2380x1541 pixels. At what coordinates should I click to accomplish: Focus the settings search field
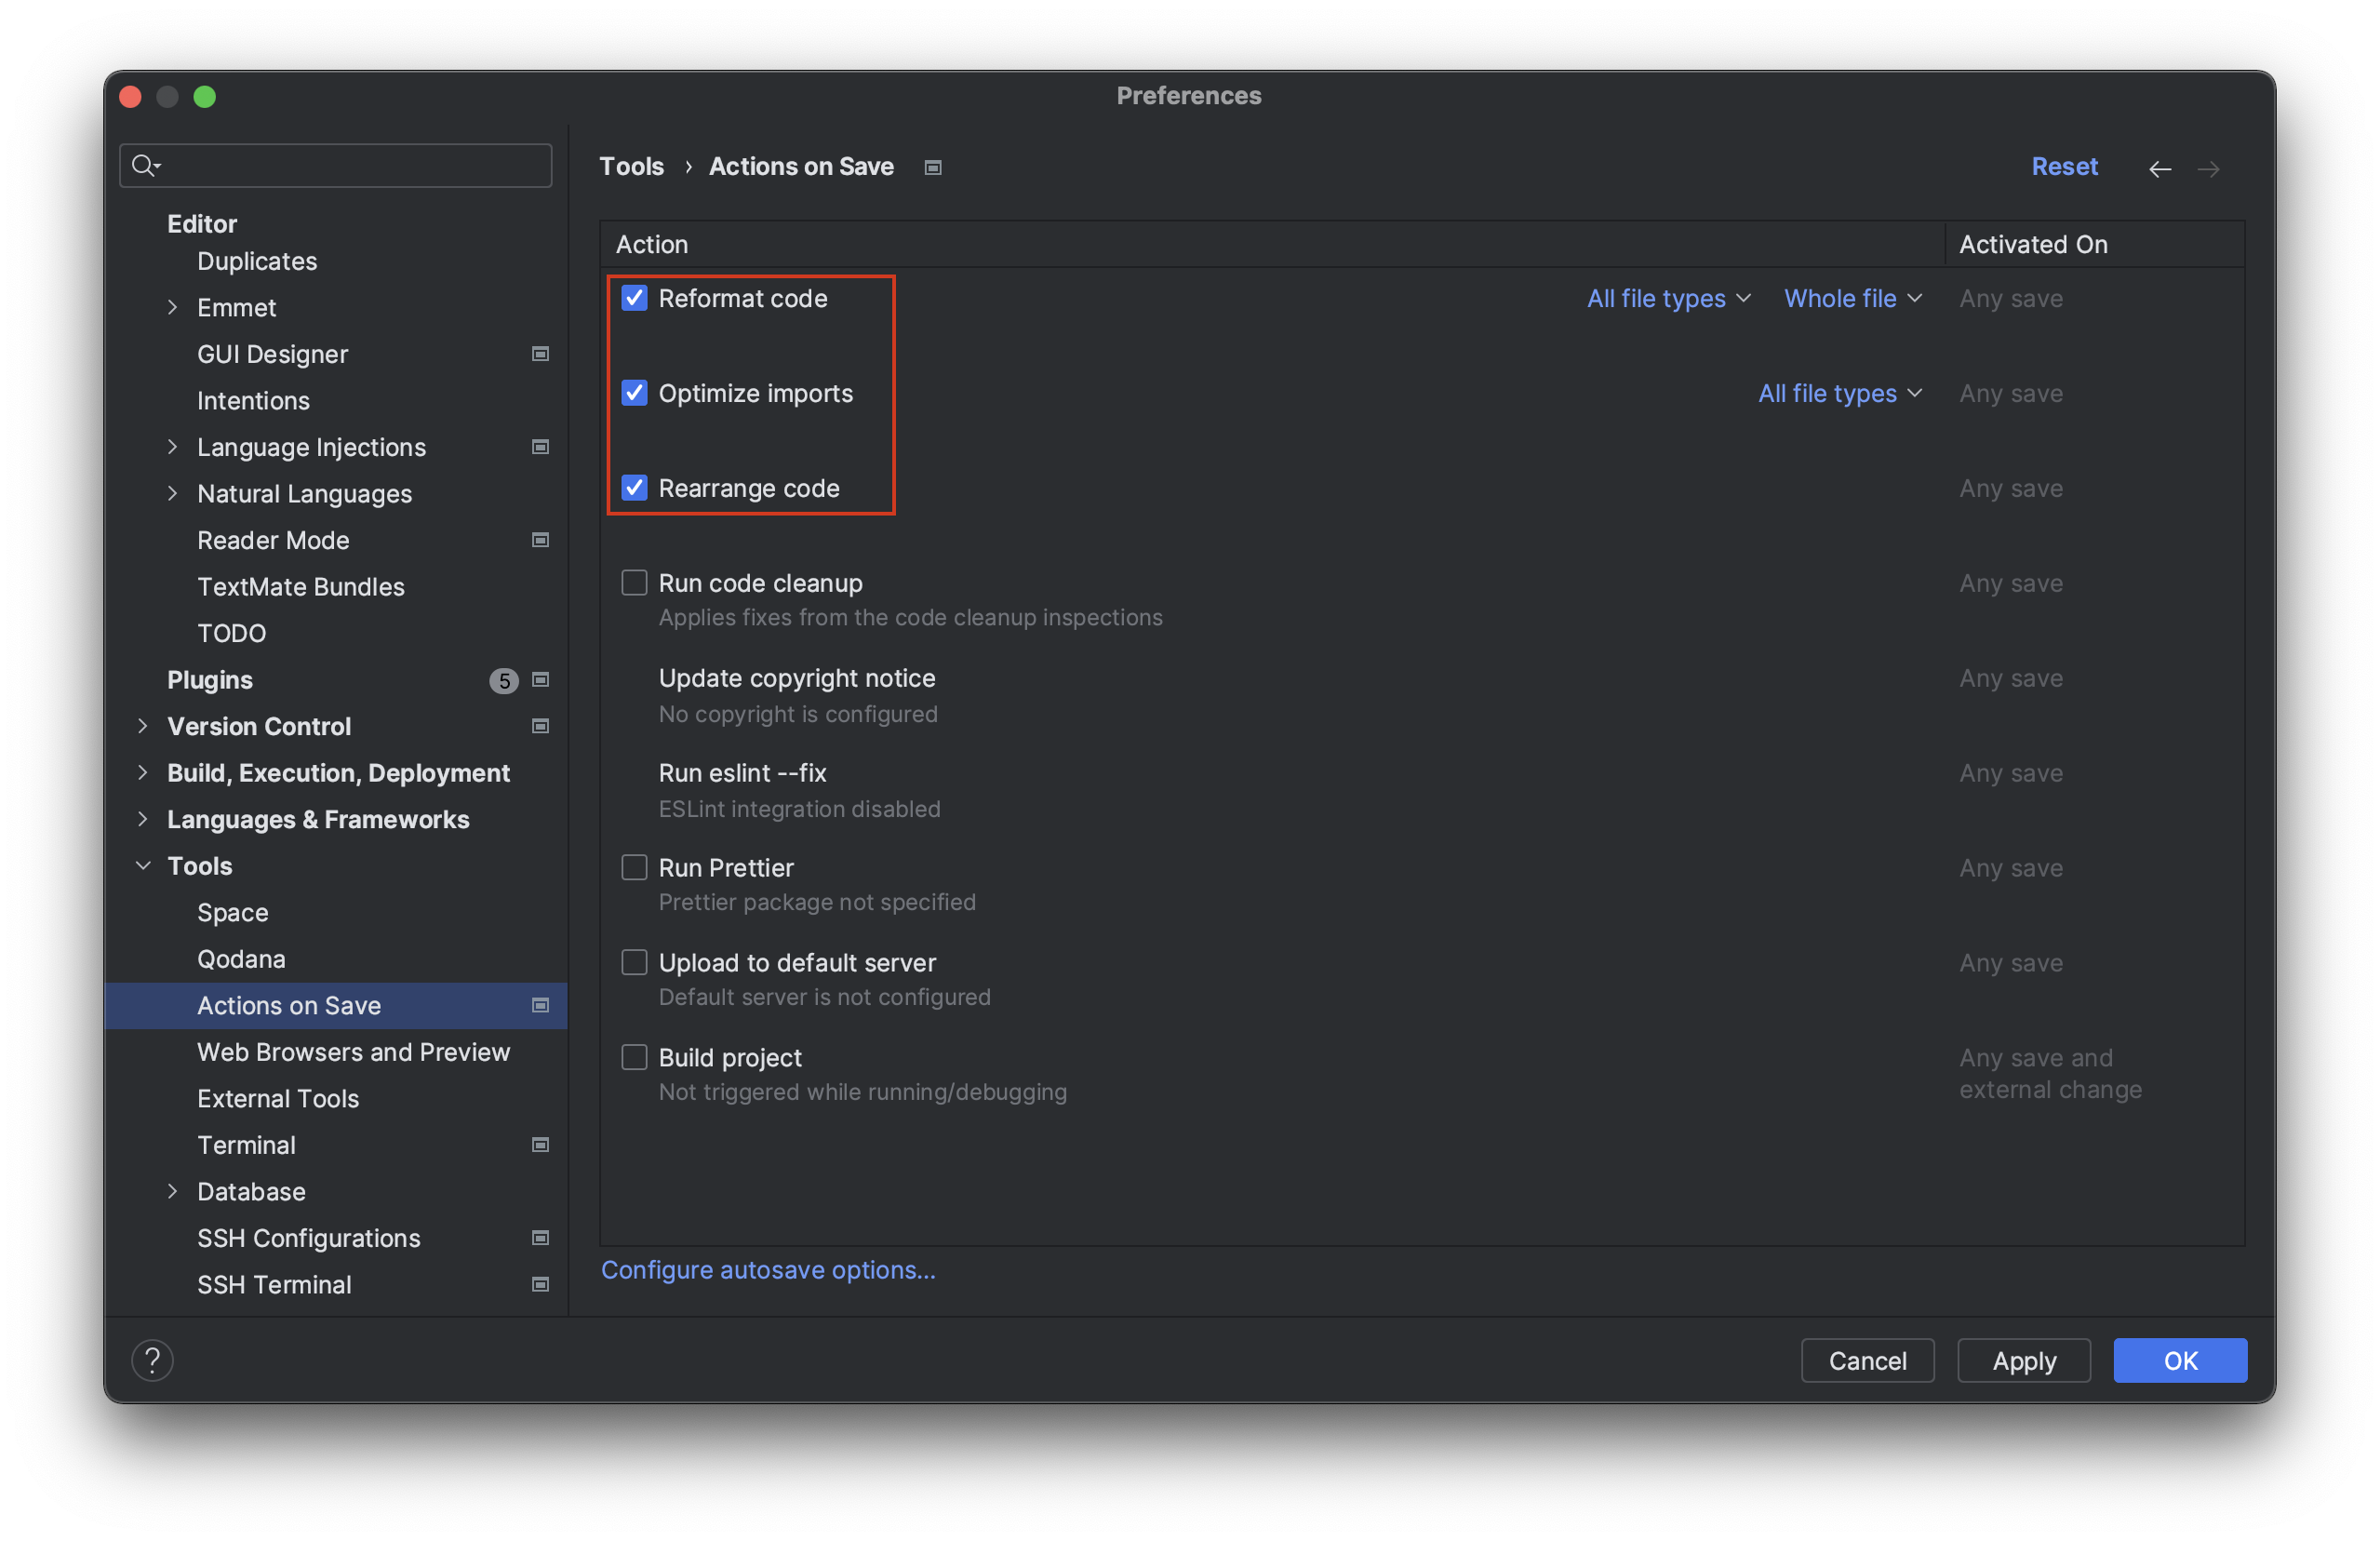(x=335, y=165)
